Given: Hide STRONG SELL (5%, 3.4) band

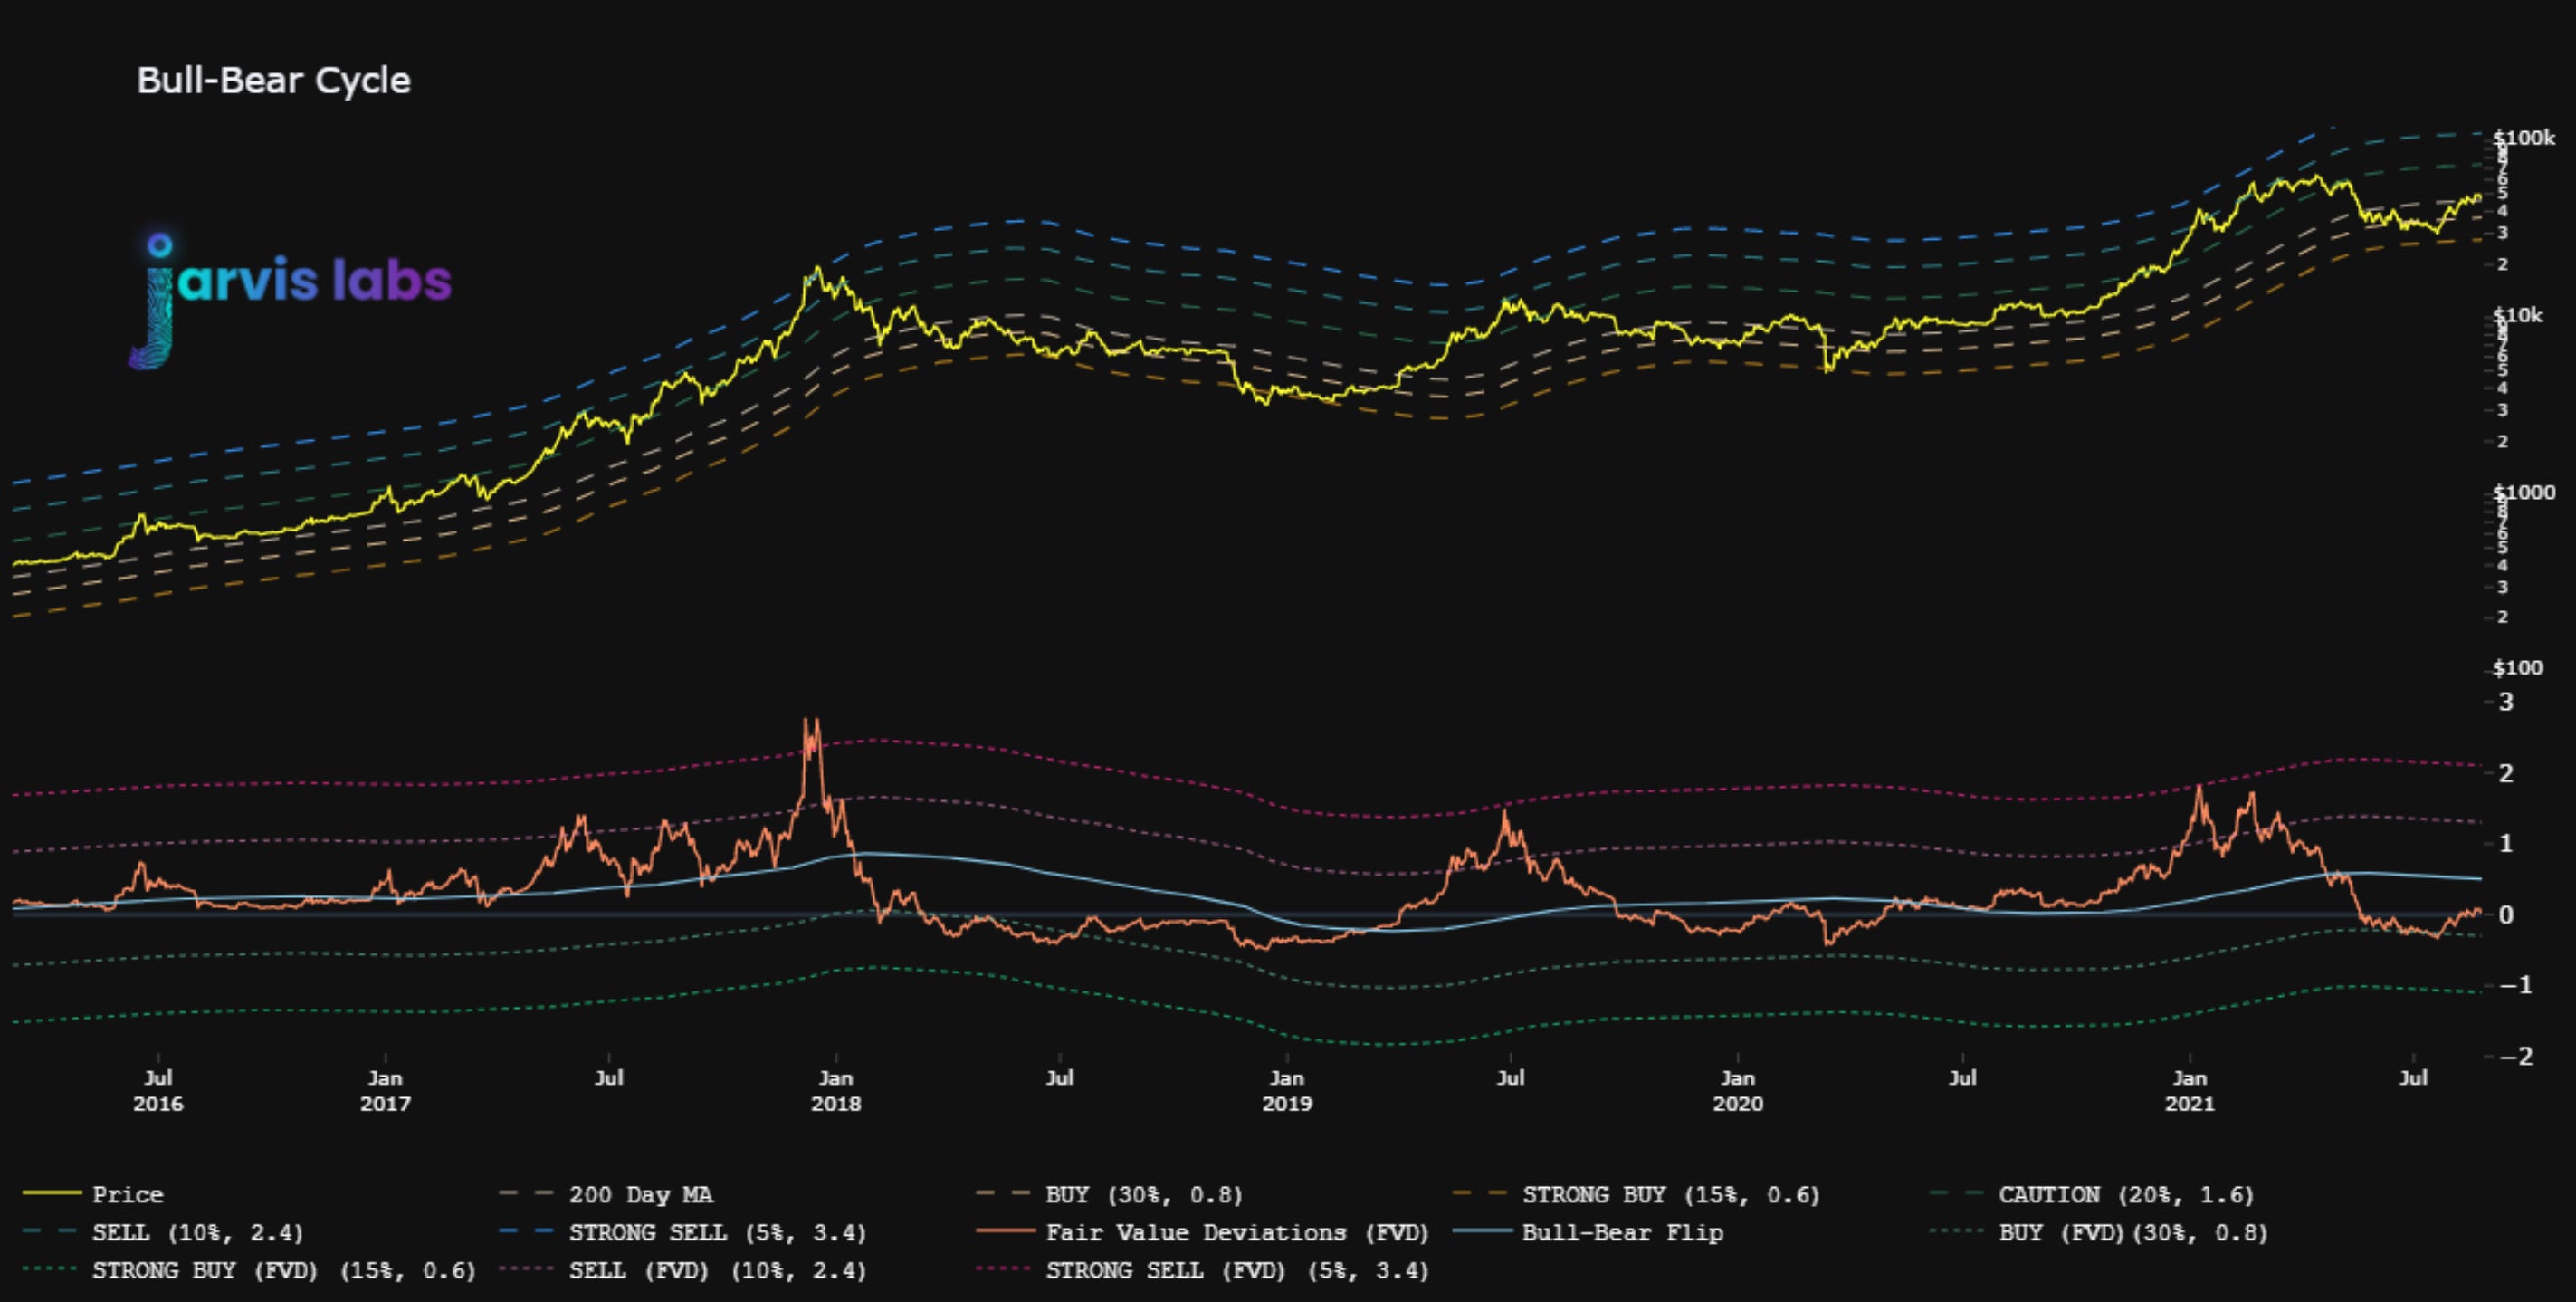Looking at the screenshot, I should (717, 1232).
